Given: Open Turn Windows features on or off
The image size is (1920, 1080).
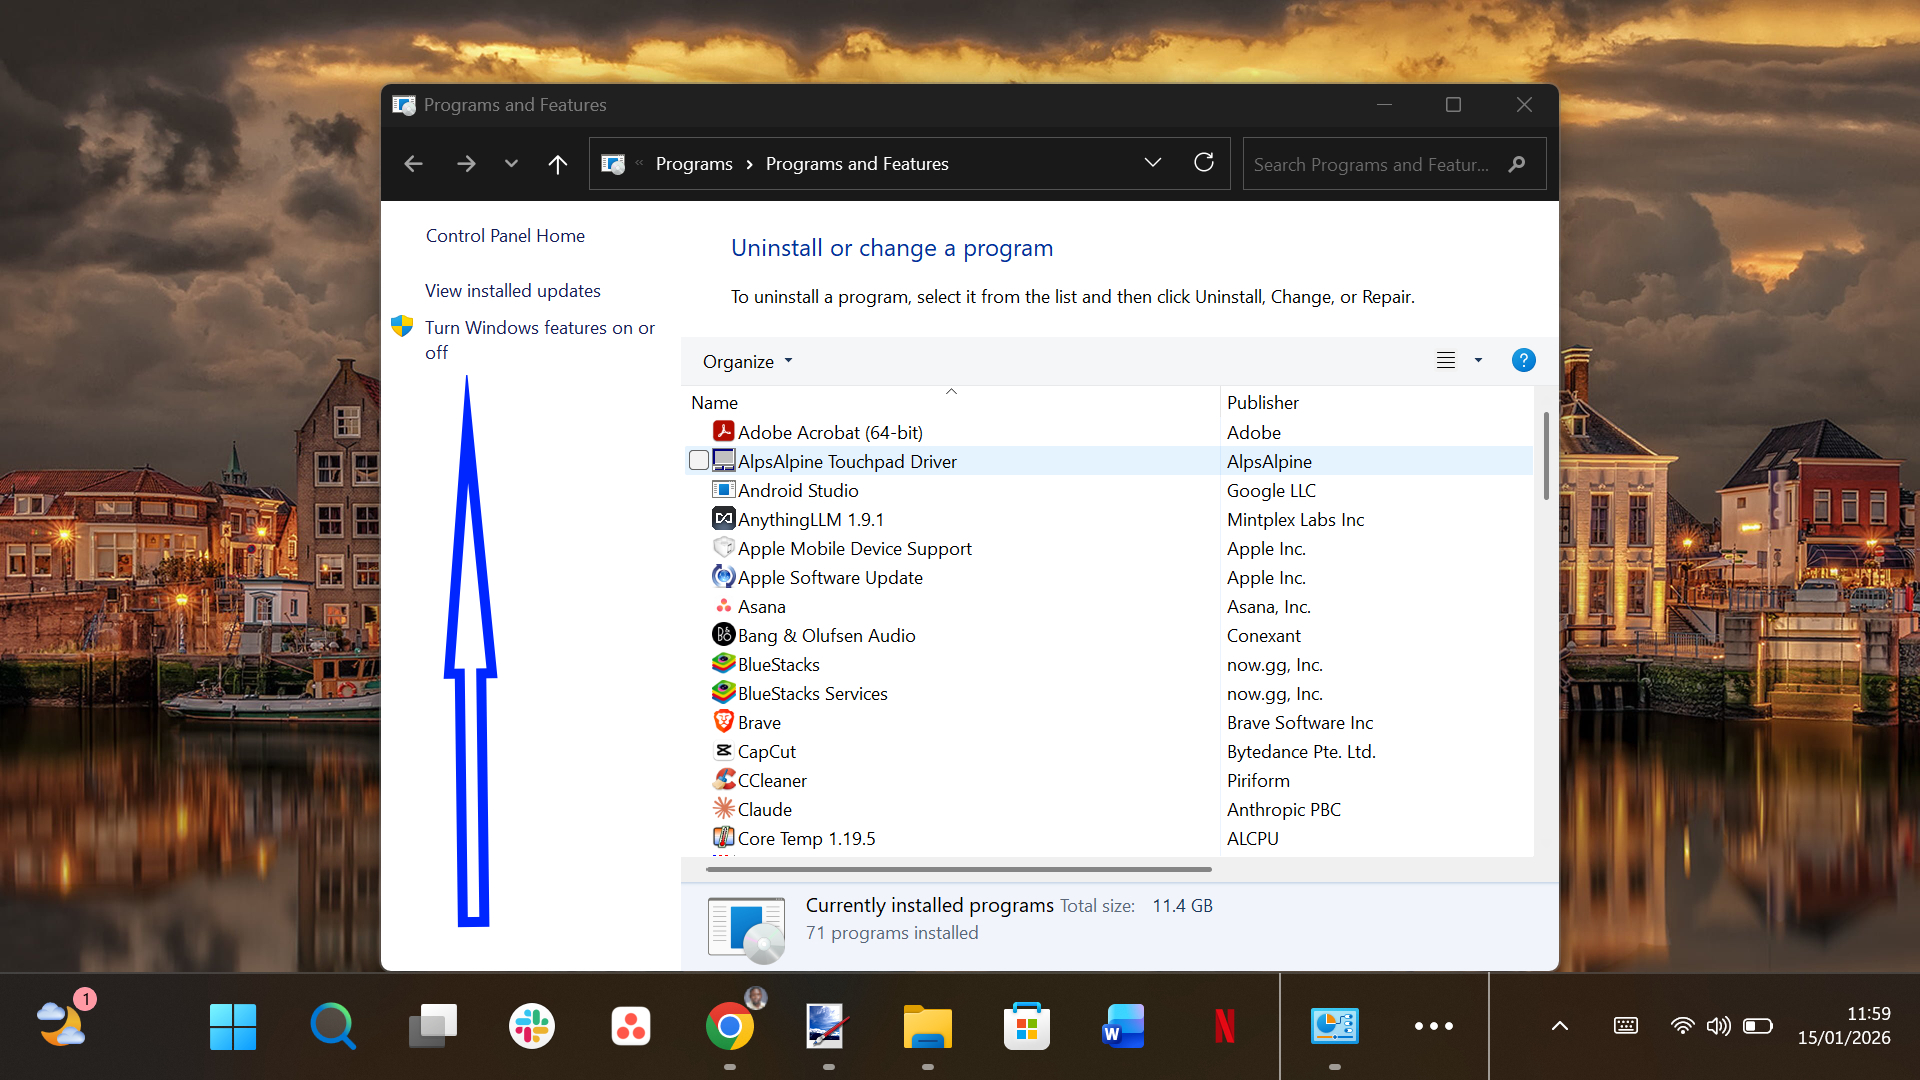Looking at the screenshot, I should pos(539,327).
